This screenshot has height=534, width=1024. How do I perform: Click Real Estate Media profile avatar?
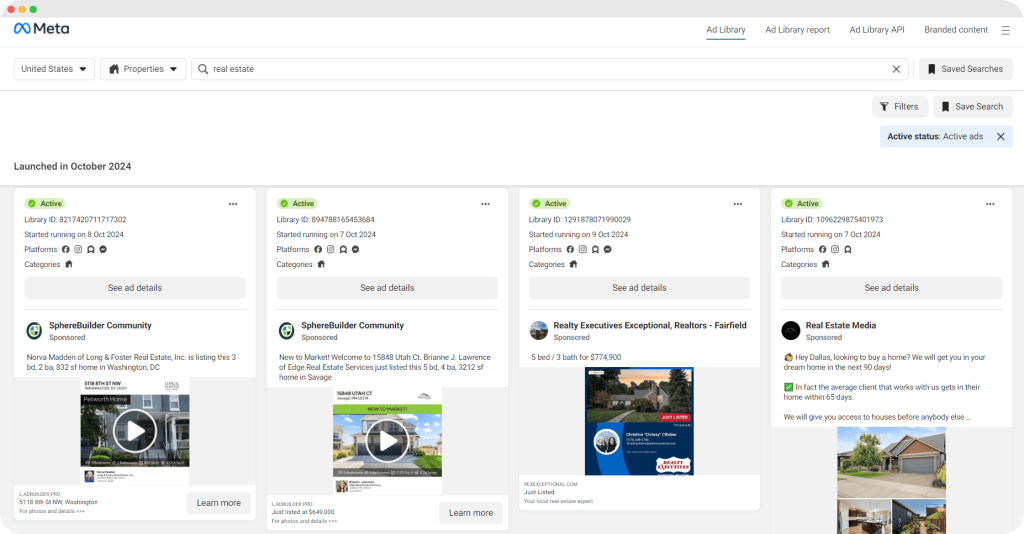tap(791, 330)
